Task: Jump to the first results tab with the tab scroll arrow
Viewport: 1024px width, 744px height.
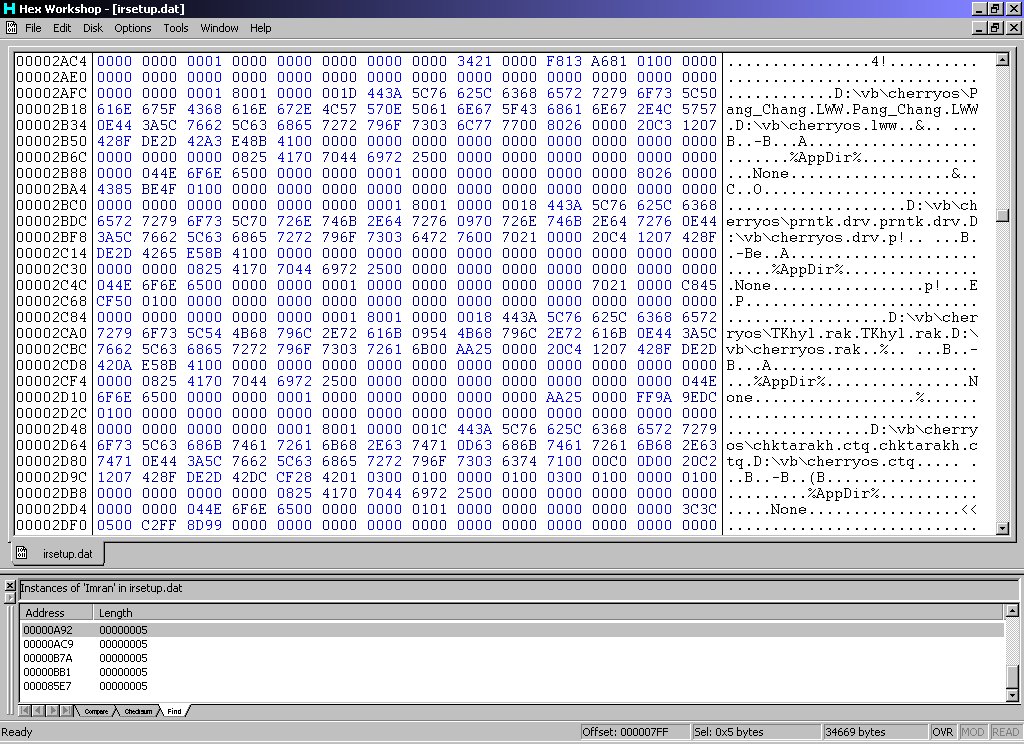Action: click(x=25, y=711)
